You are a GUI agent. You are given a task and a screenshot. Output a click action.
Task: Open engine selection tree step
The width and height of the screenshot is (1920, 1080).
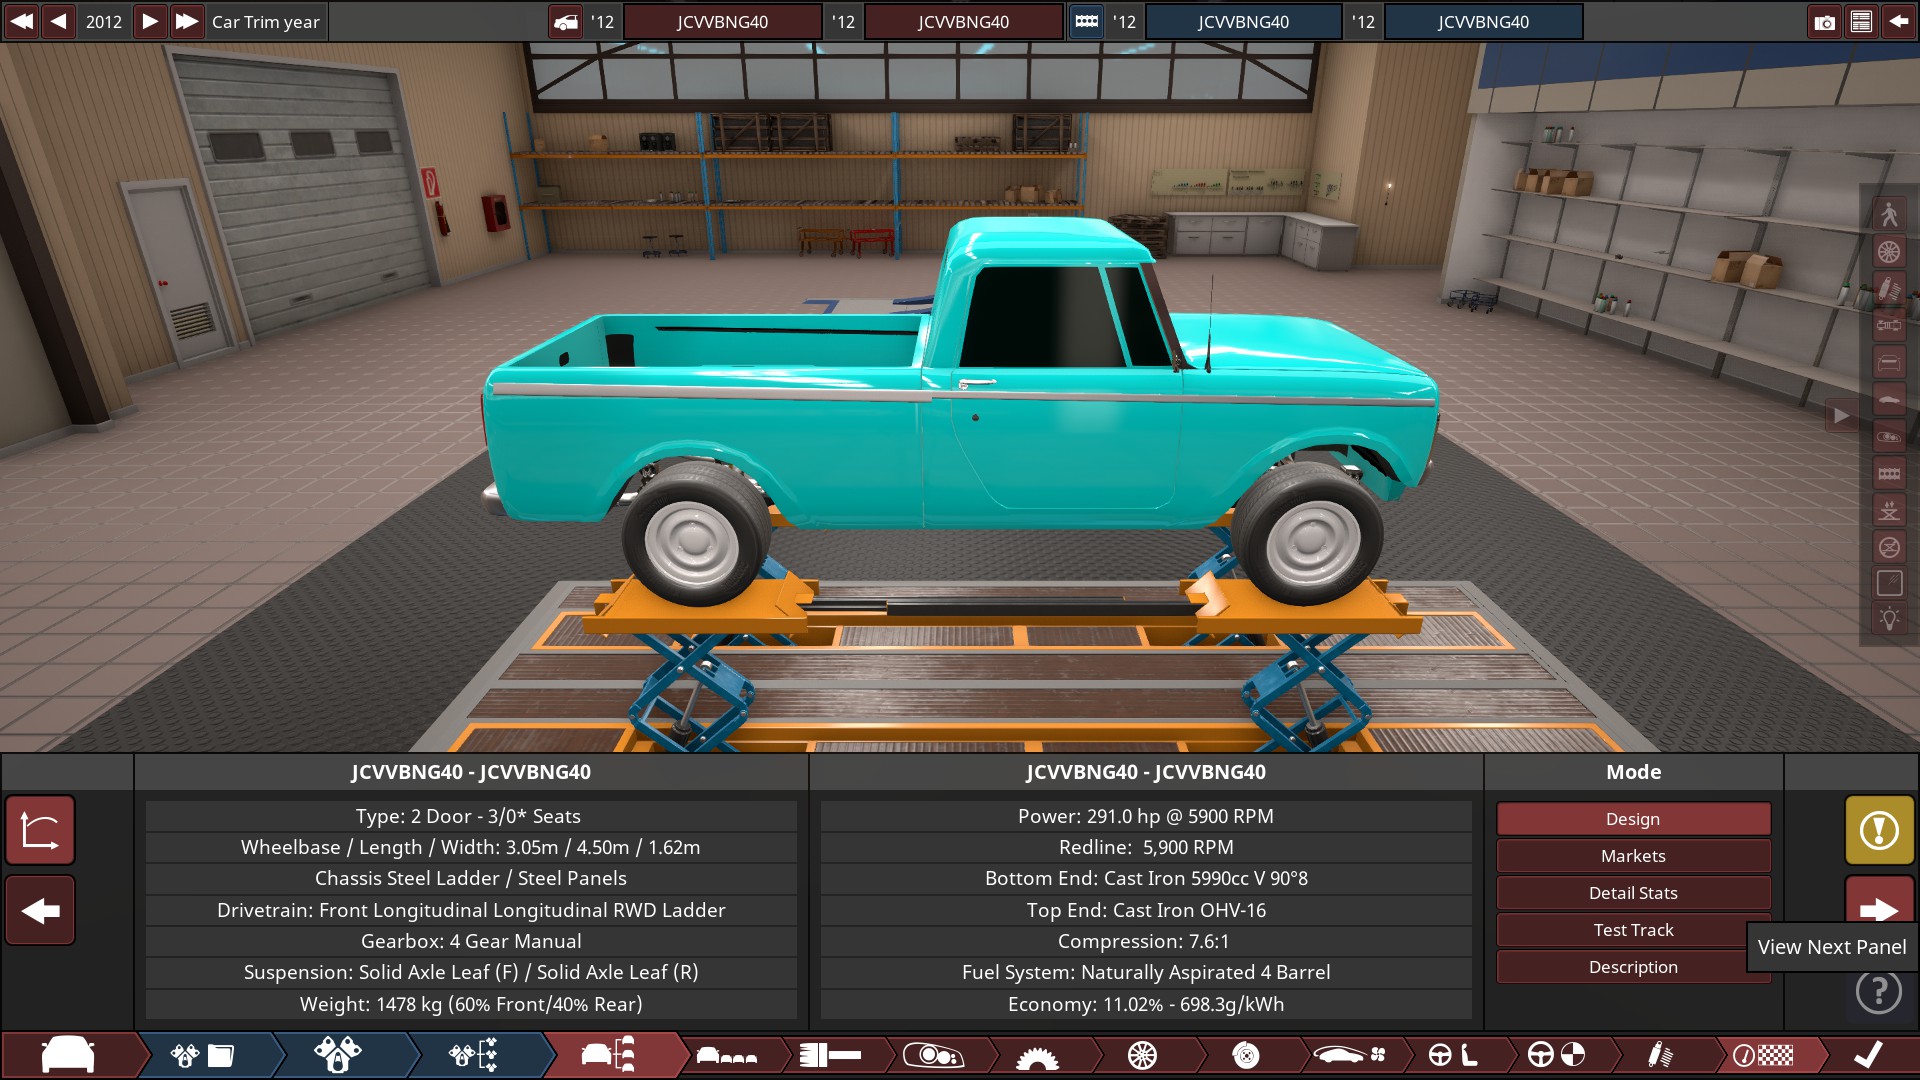tap(474, 1055)
